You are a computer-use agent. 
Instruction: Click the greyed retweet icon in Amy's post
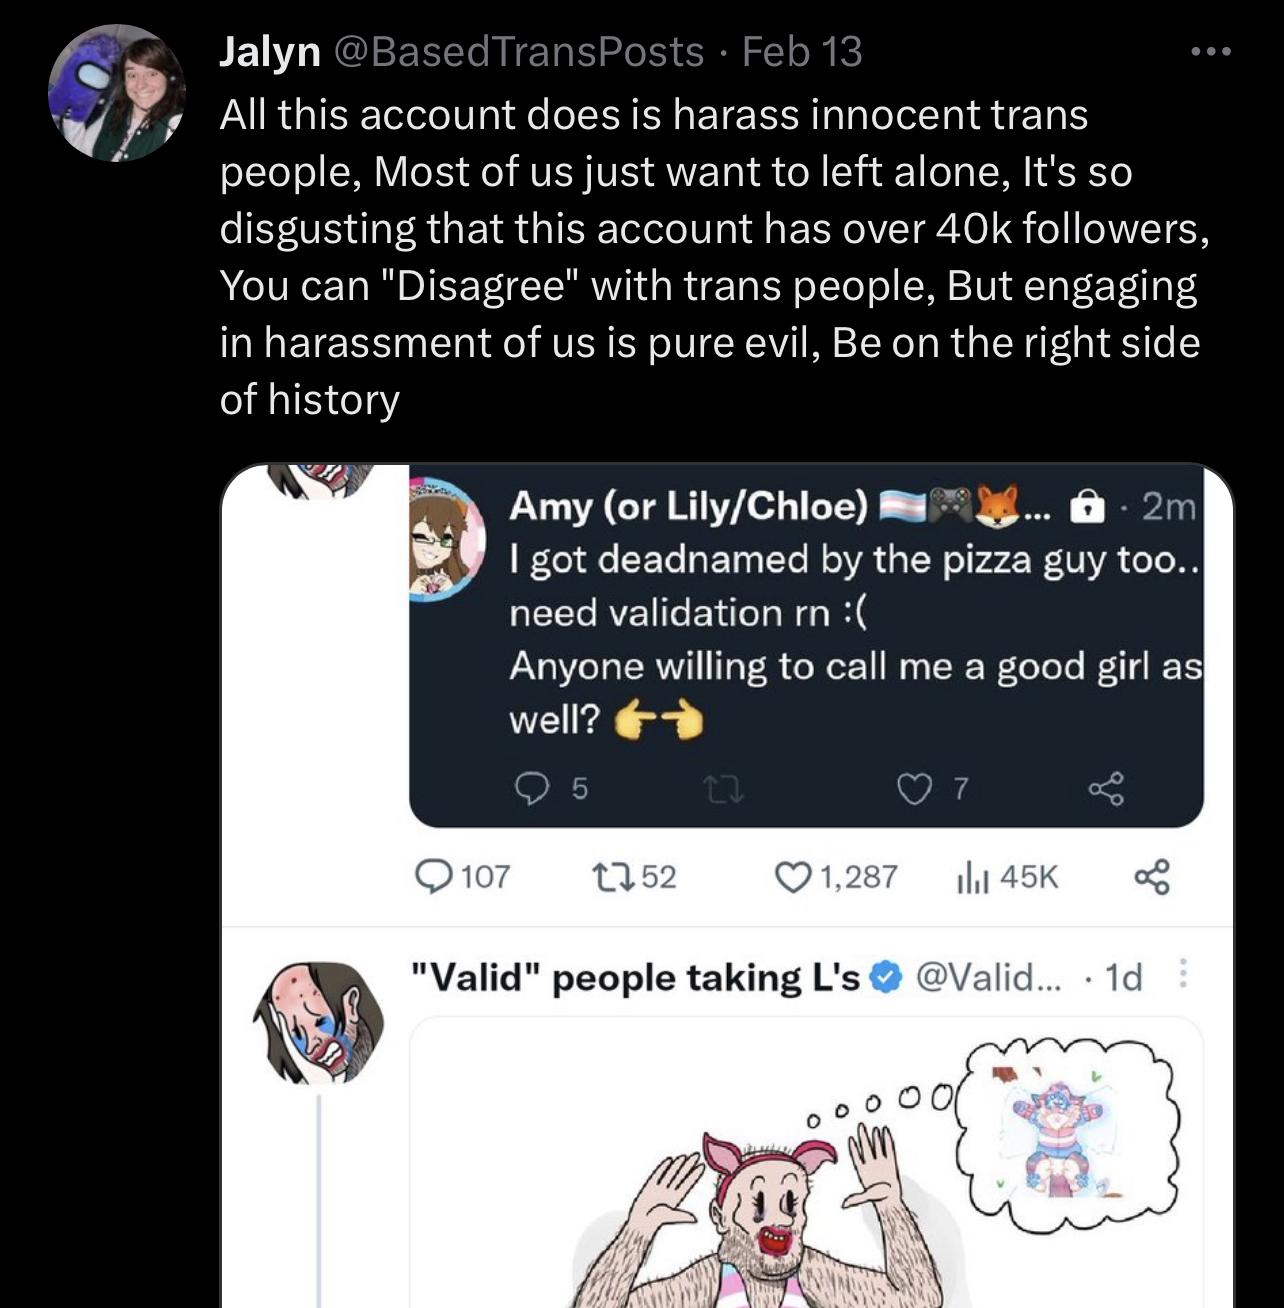[x=723, y=791]
